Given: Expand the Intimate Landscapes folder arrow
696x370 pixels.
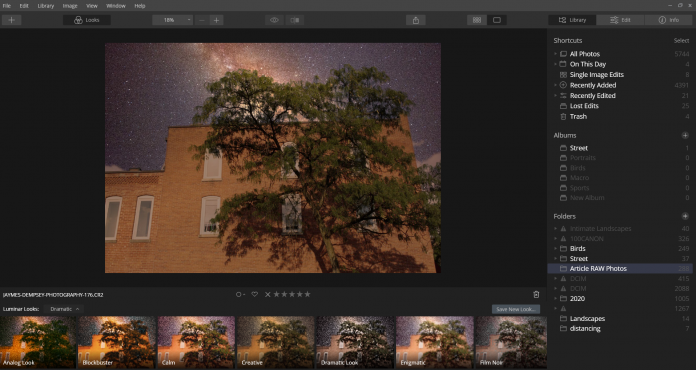Looking at the screenshot, I should coord(555,228).
